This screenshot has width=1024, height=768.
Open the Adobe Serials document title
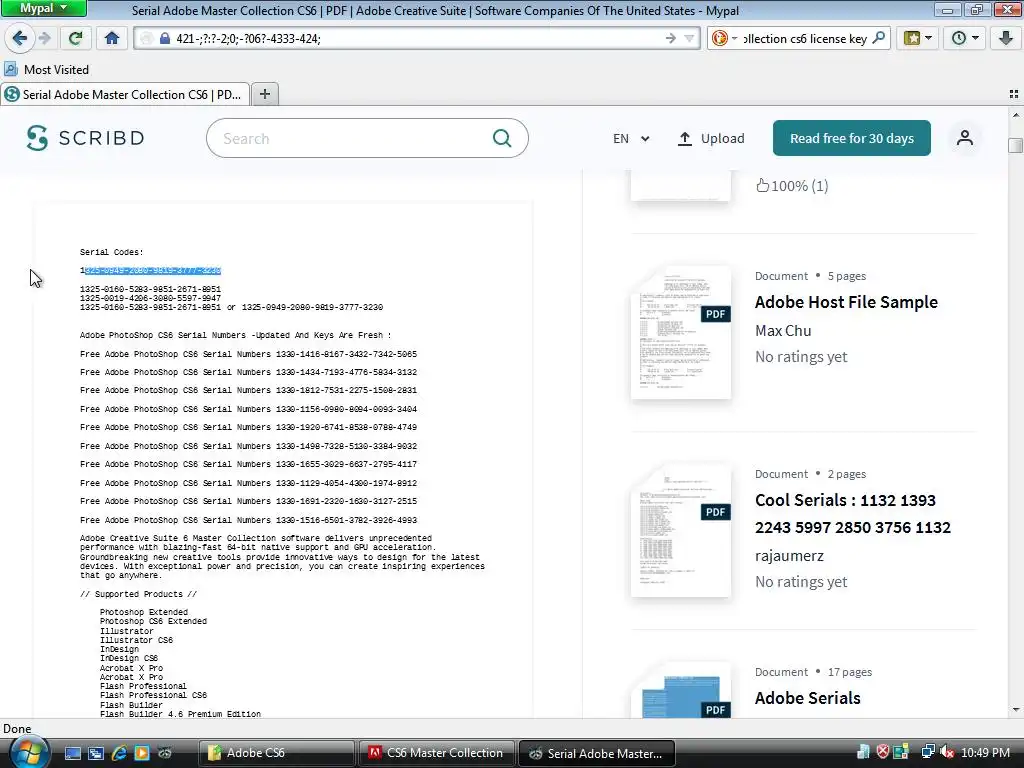[x=808, y=697]
